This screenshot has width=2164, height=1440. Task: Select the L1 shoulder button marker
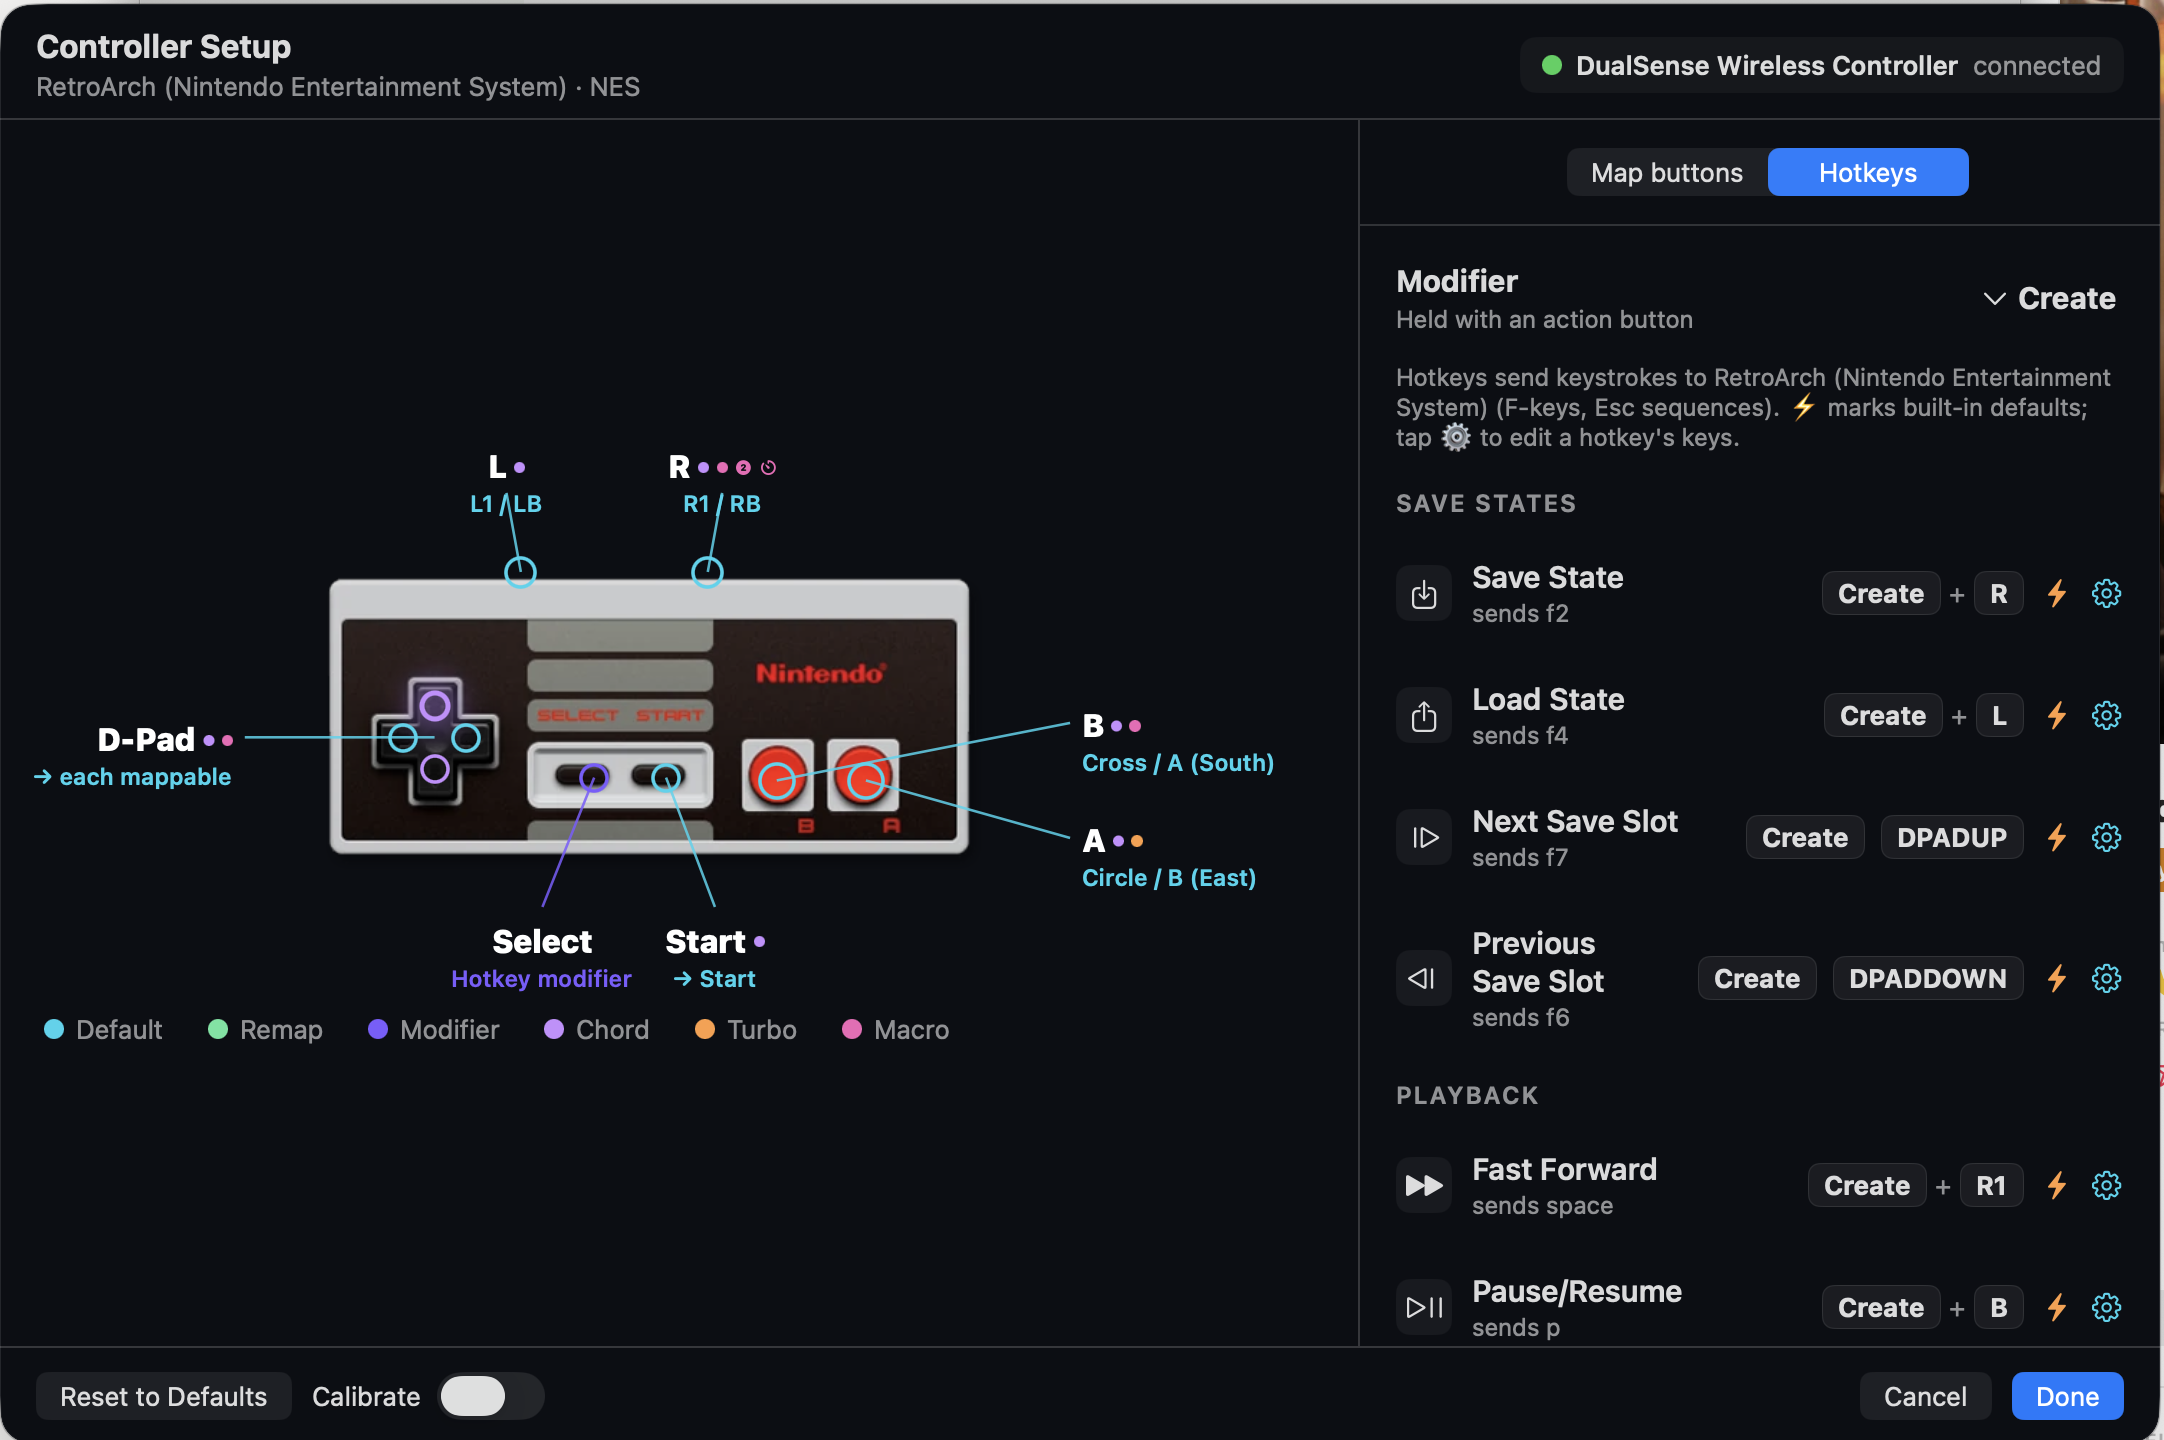coord(520,572)
